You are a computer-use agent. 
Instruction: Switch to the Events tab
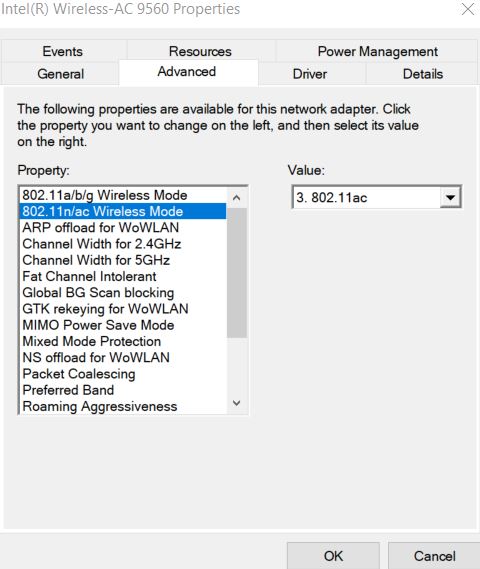click(62, 51)
